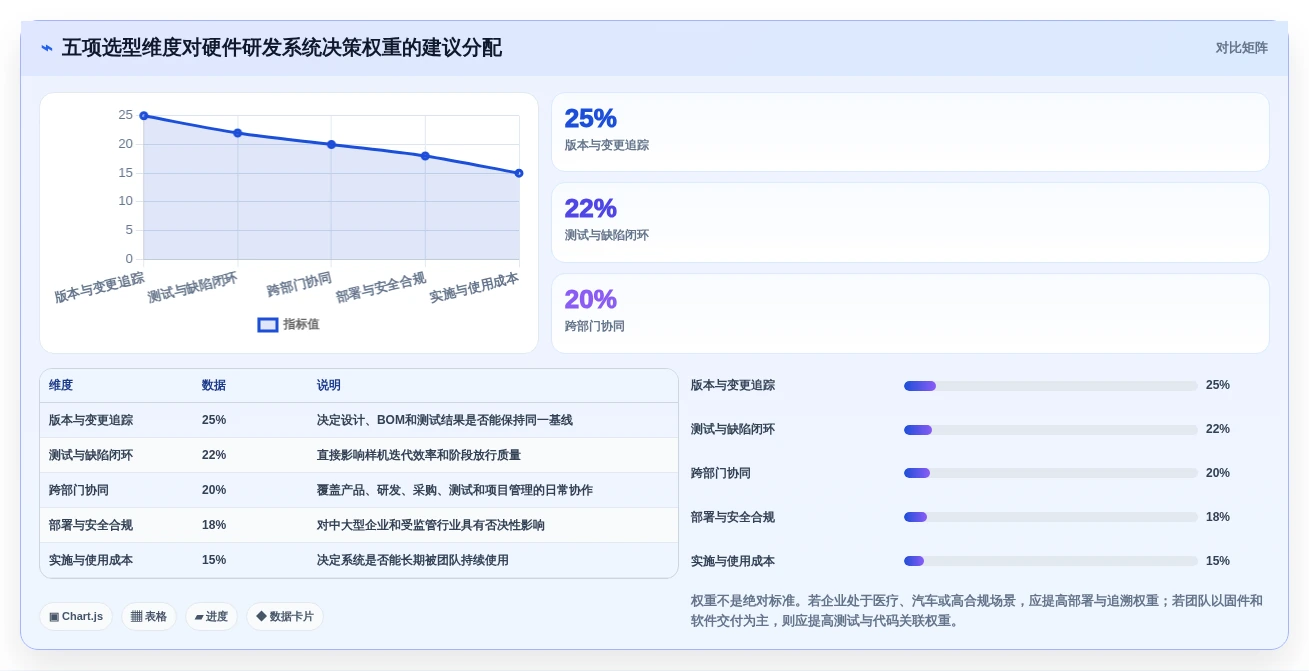The image size is (1309, 671).
Task: Click table cell 部署与安全合规
Action: coord(91,525)
